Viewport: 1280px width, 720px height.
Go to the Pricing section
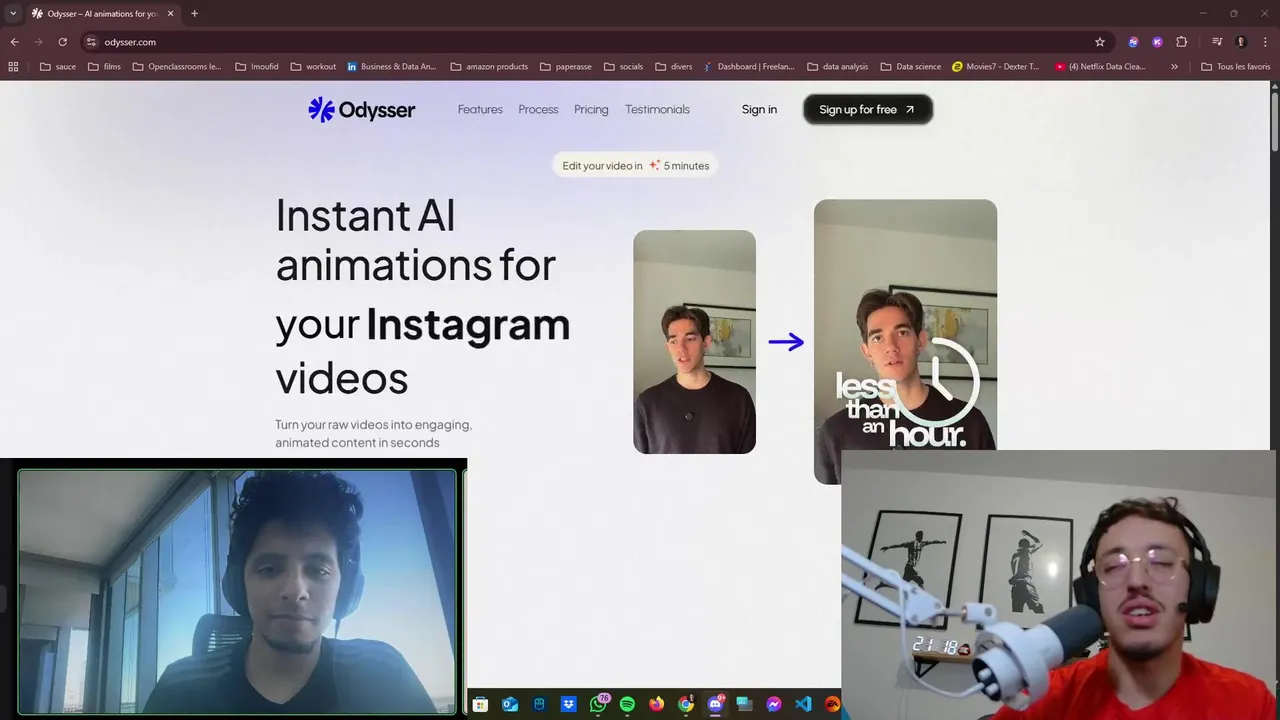point(591,109)
